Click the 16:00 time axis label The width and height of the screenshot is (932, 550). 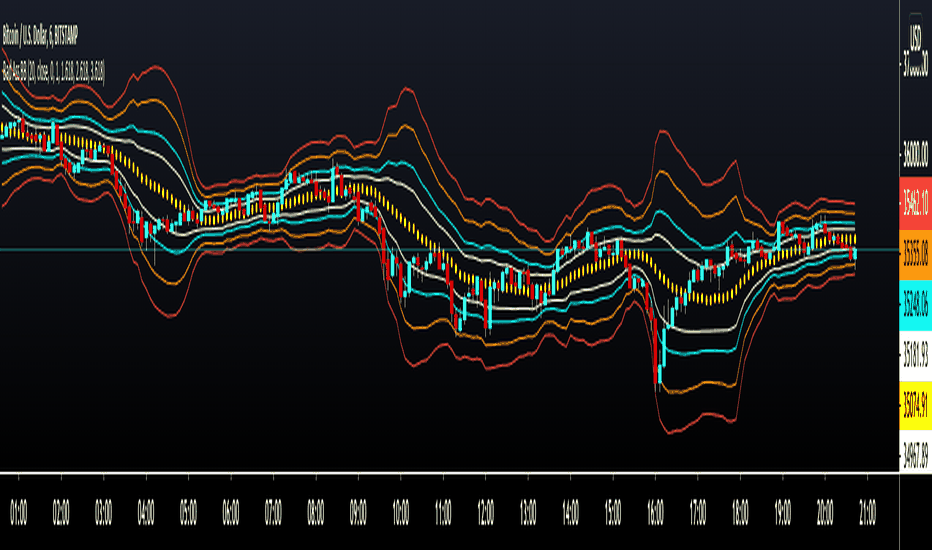click(655, 512)
